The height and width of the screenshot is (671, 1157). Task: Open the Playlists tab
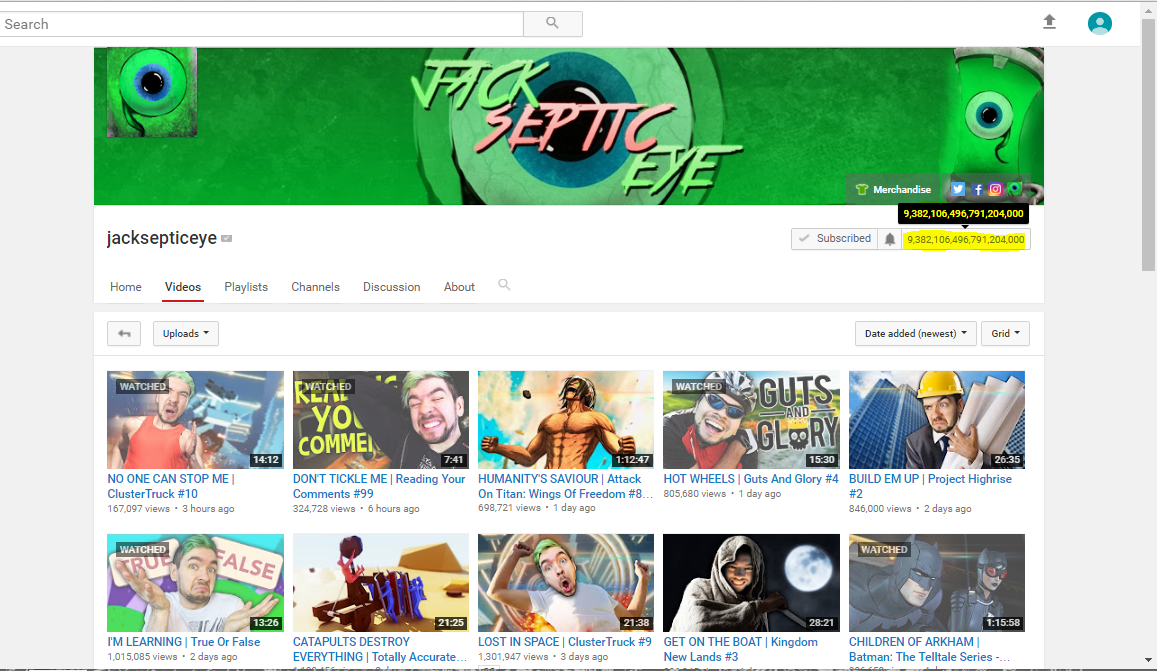click(x=246, y=287)
